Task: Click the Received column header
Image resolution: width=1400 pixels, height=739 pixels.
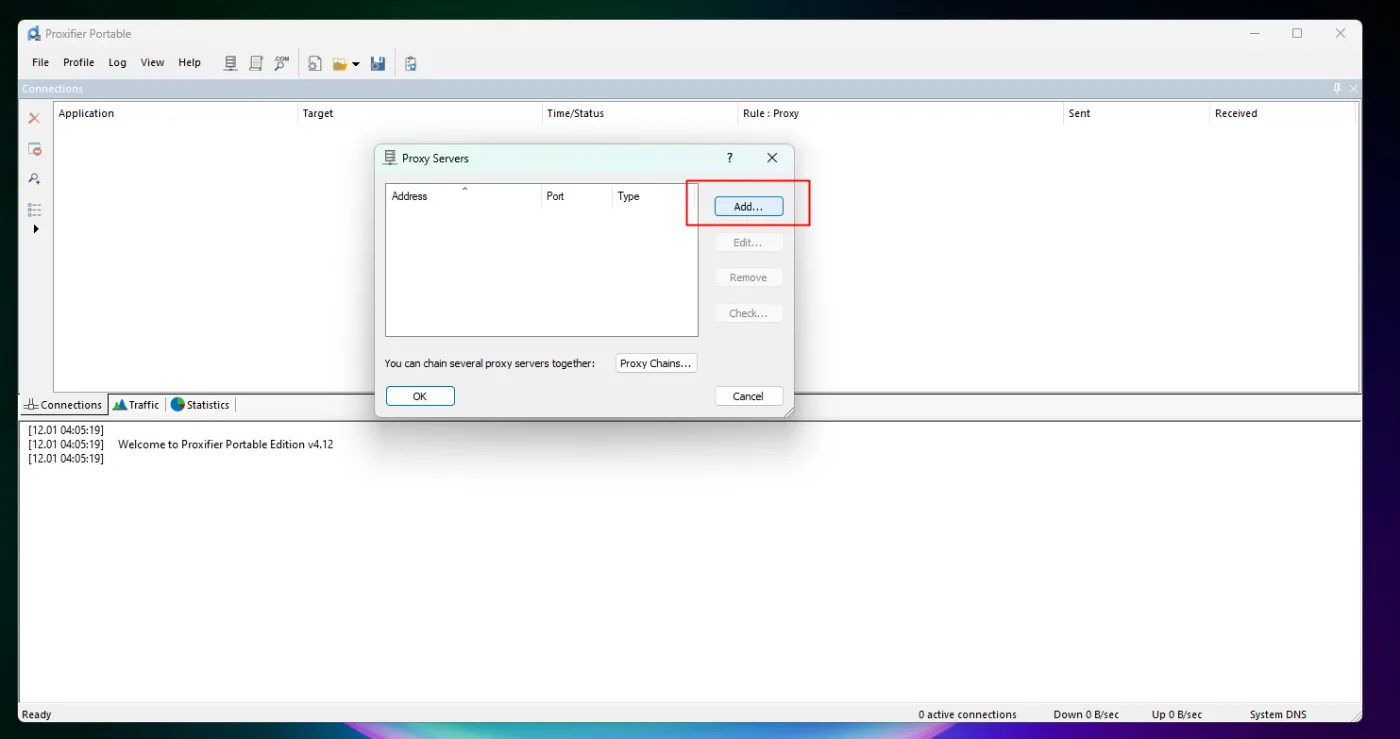Action: coord(1283,114)
